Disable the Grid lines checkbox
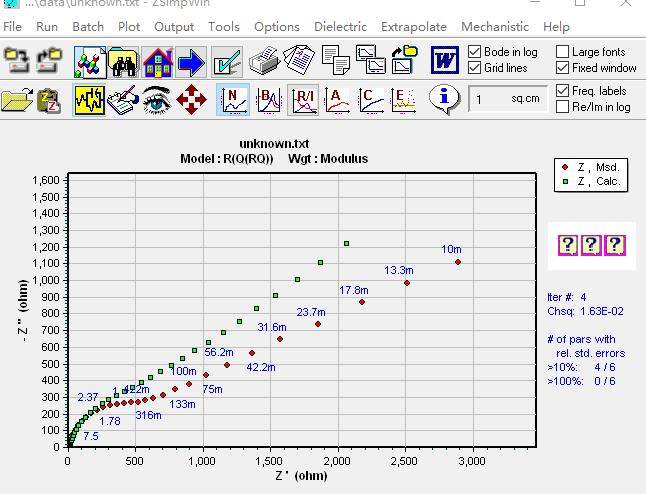This screenshot has height=494, width=646. pos(475,68)
